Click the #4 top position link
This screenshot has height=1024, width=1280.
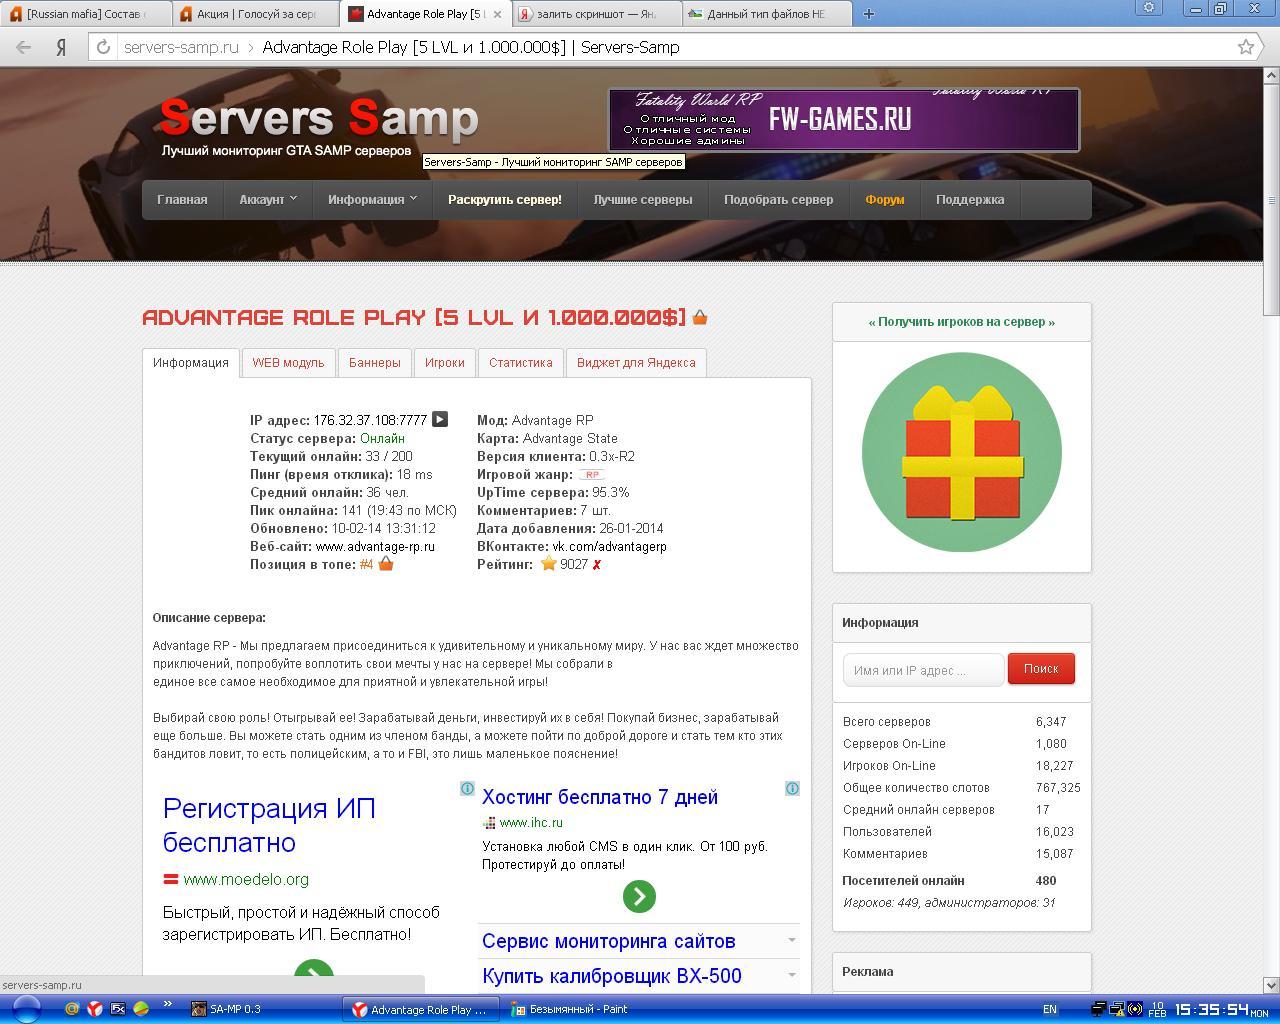366,564
